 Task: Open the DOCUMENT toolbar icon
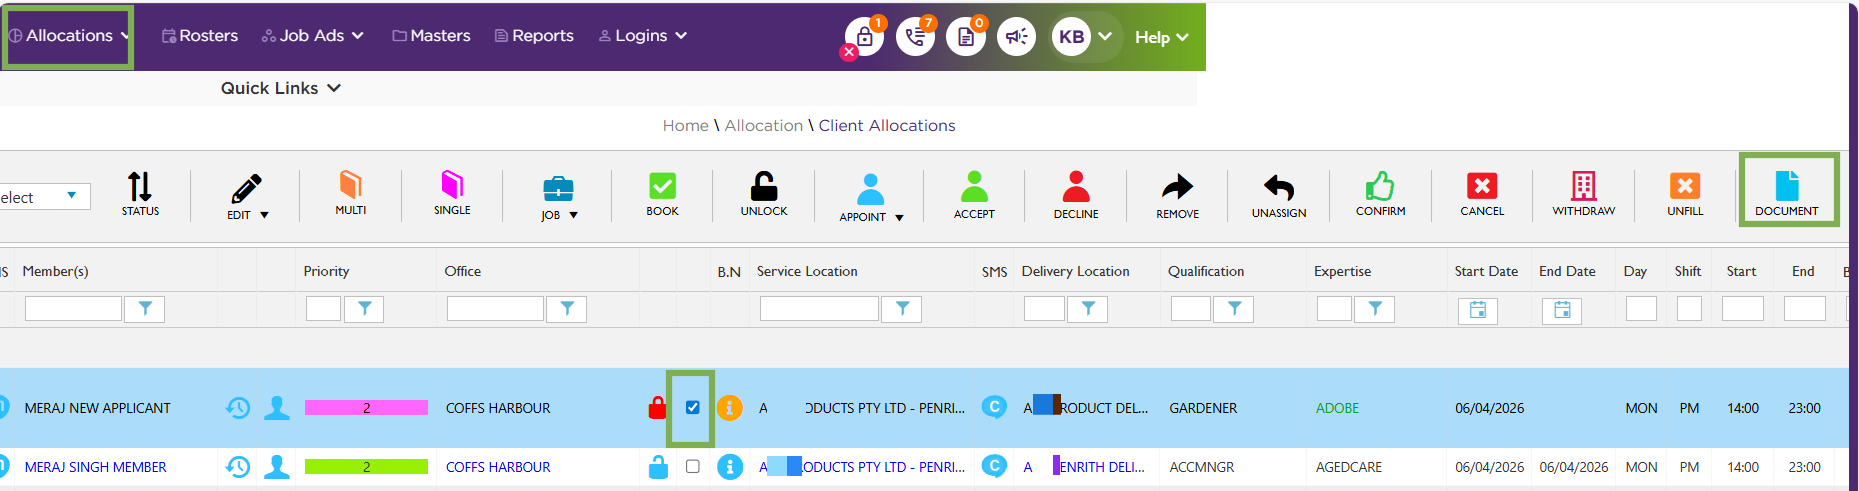point(1787,187)
